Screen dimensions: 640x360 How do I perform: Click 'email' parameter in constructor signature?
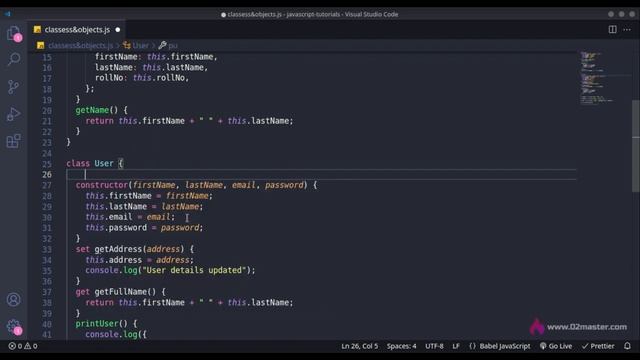(x=244, y=185)
